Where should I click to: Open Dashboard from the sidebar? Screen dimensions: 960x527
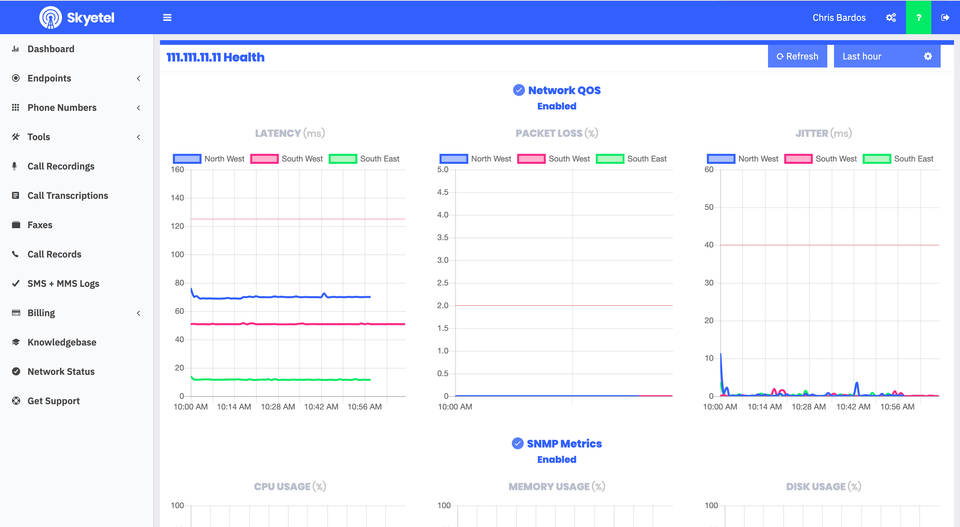click(50, 49)
